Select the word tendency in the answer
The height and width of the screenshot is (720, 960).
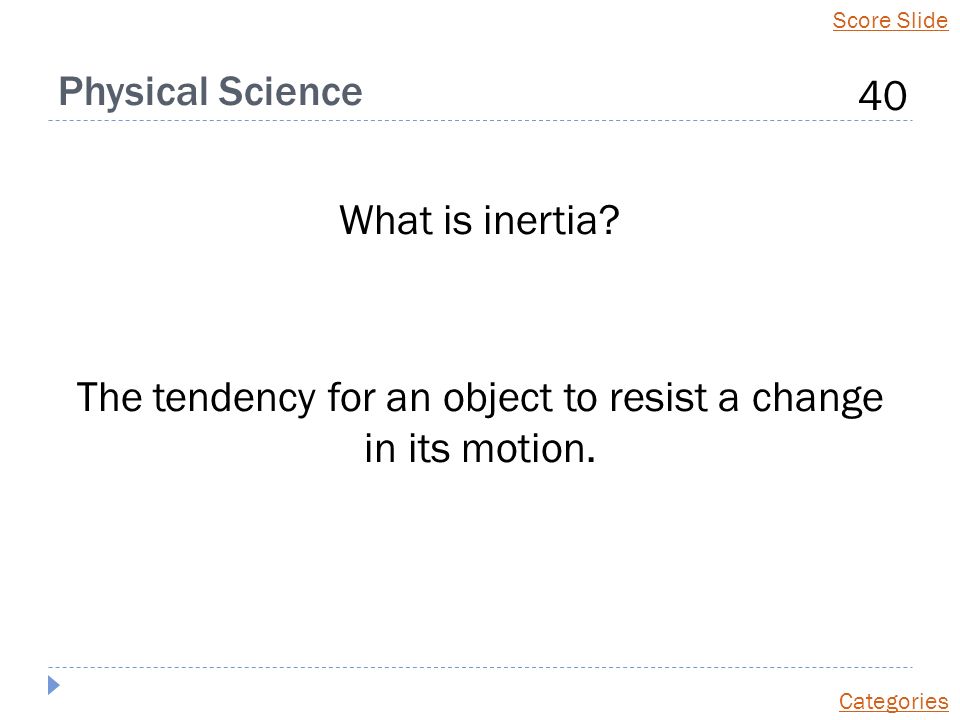(234, 399)
